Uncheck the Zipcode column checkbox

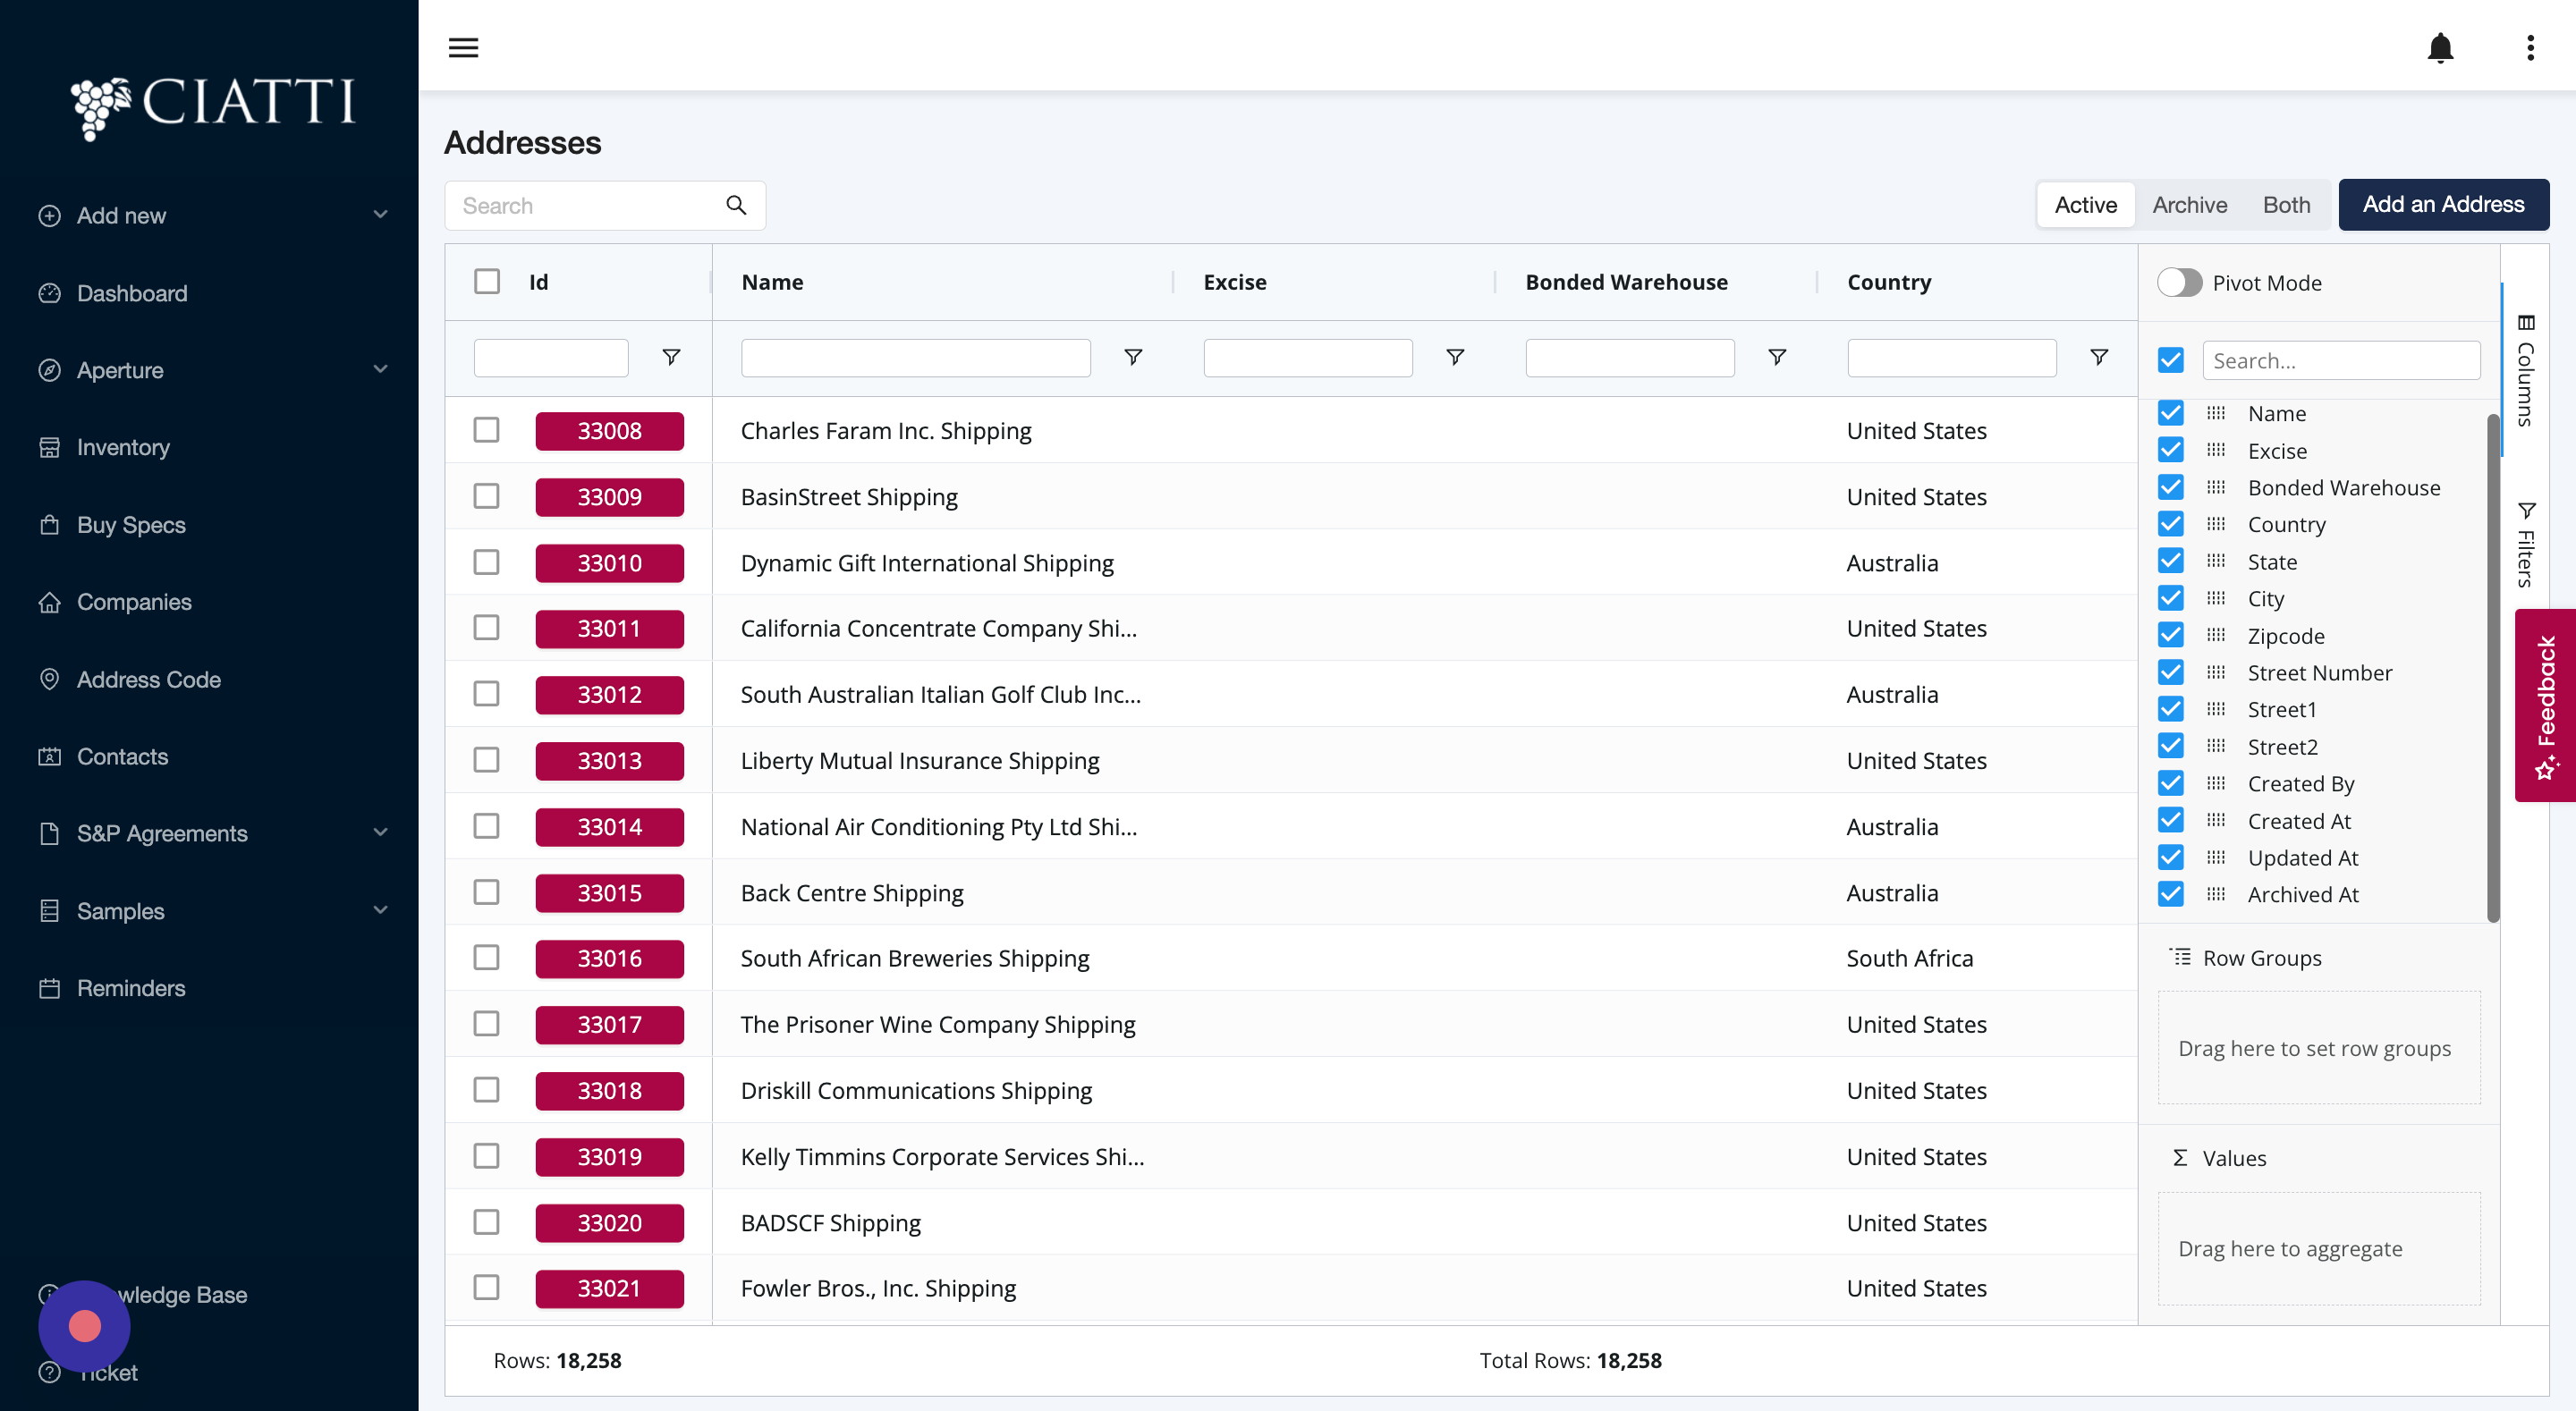click(2170, 635)
